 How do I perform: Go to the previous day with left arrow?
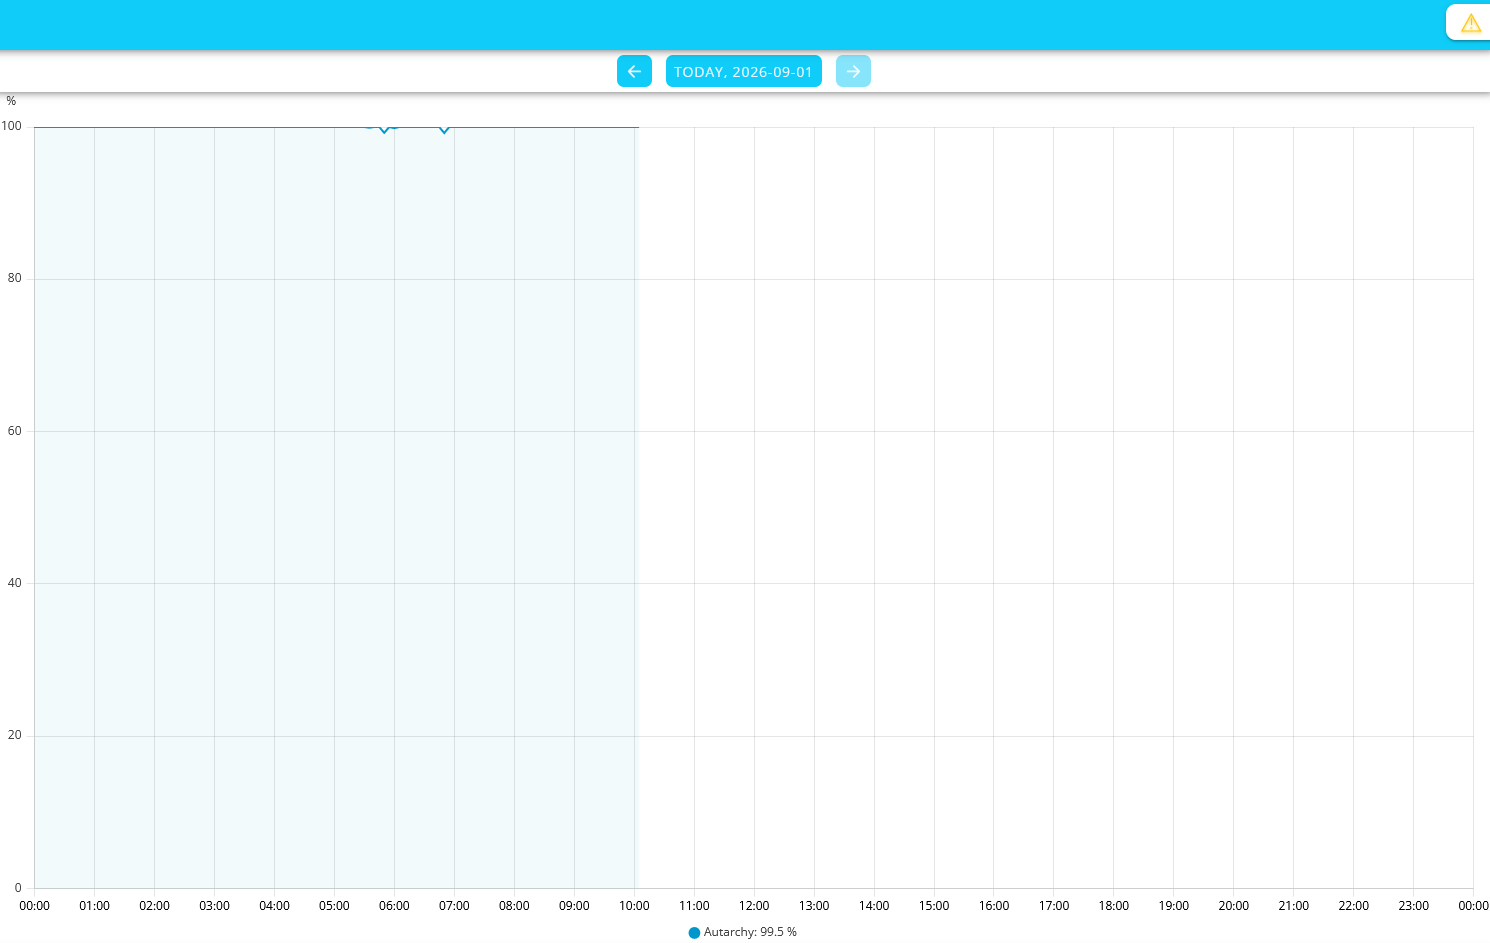(x=634, y=71)
